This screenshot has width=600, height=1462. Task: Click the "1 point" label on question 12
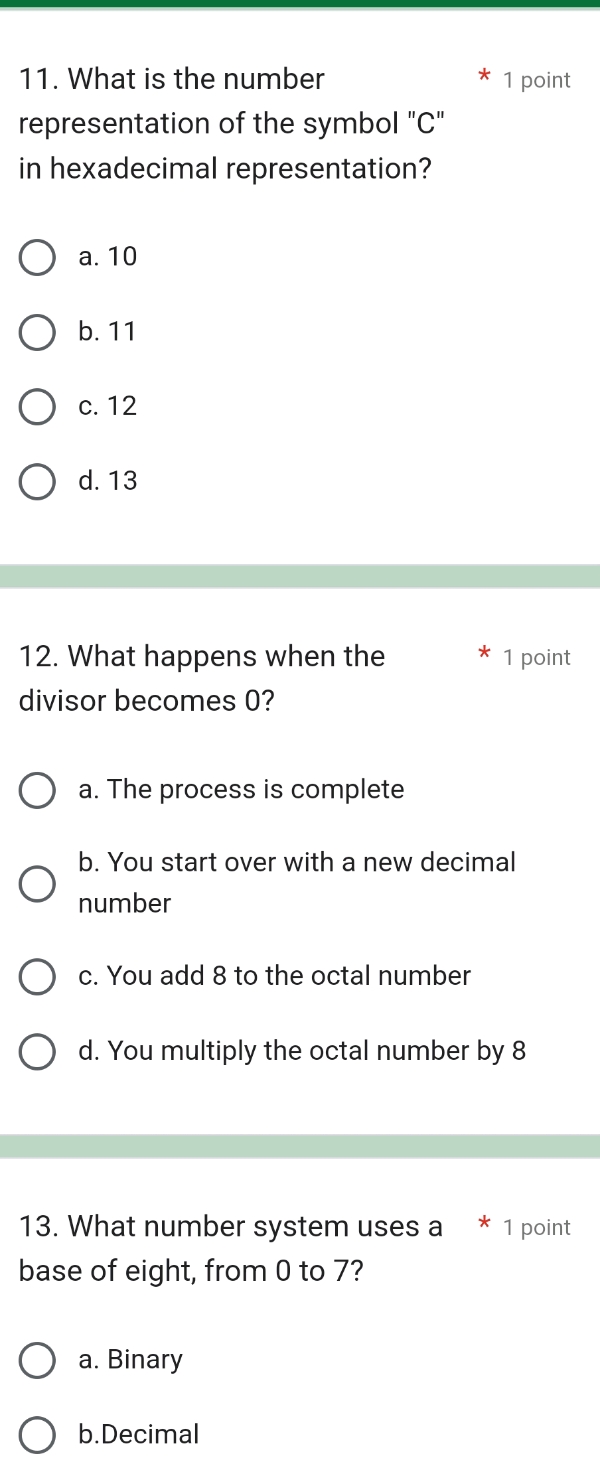coord(537,657)
